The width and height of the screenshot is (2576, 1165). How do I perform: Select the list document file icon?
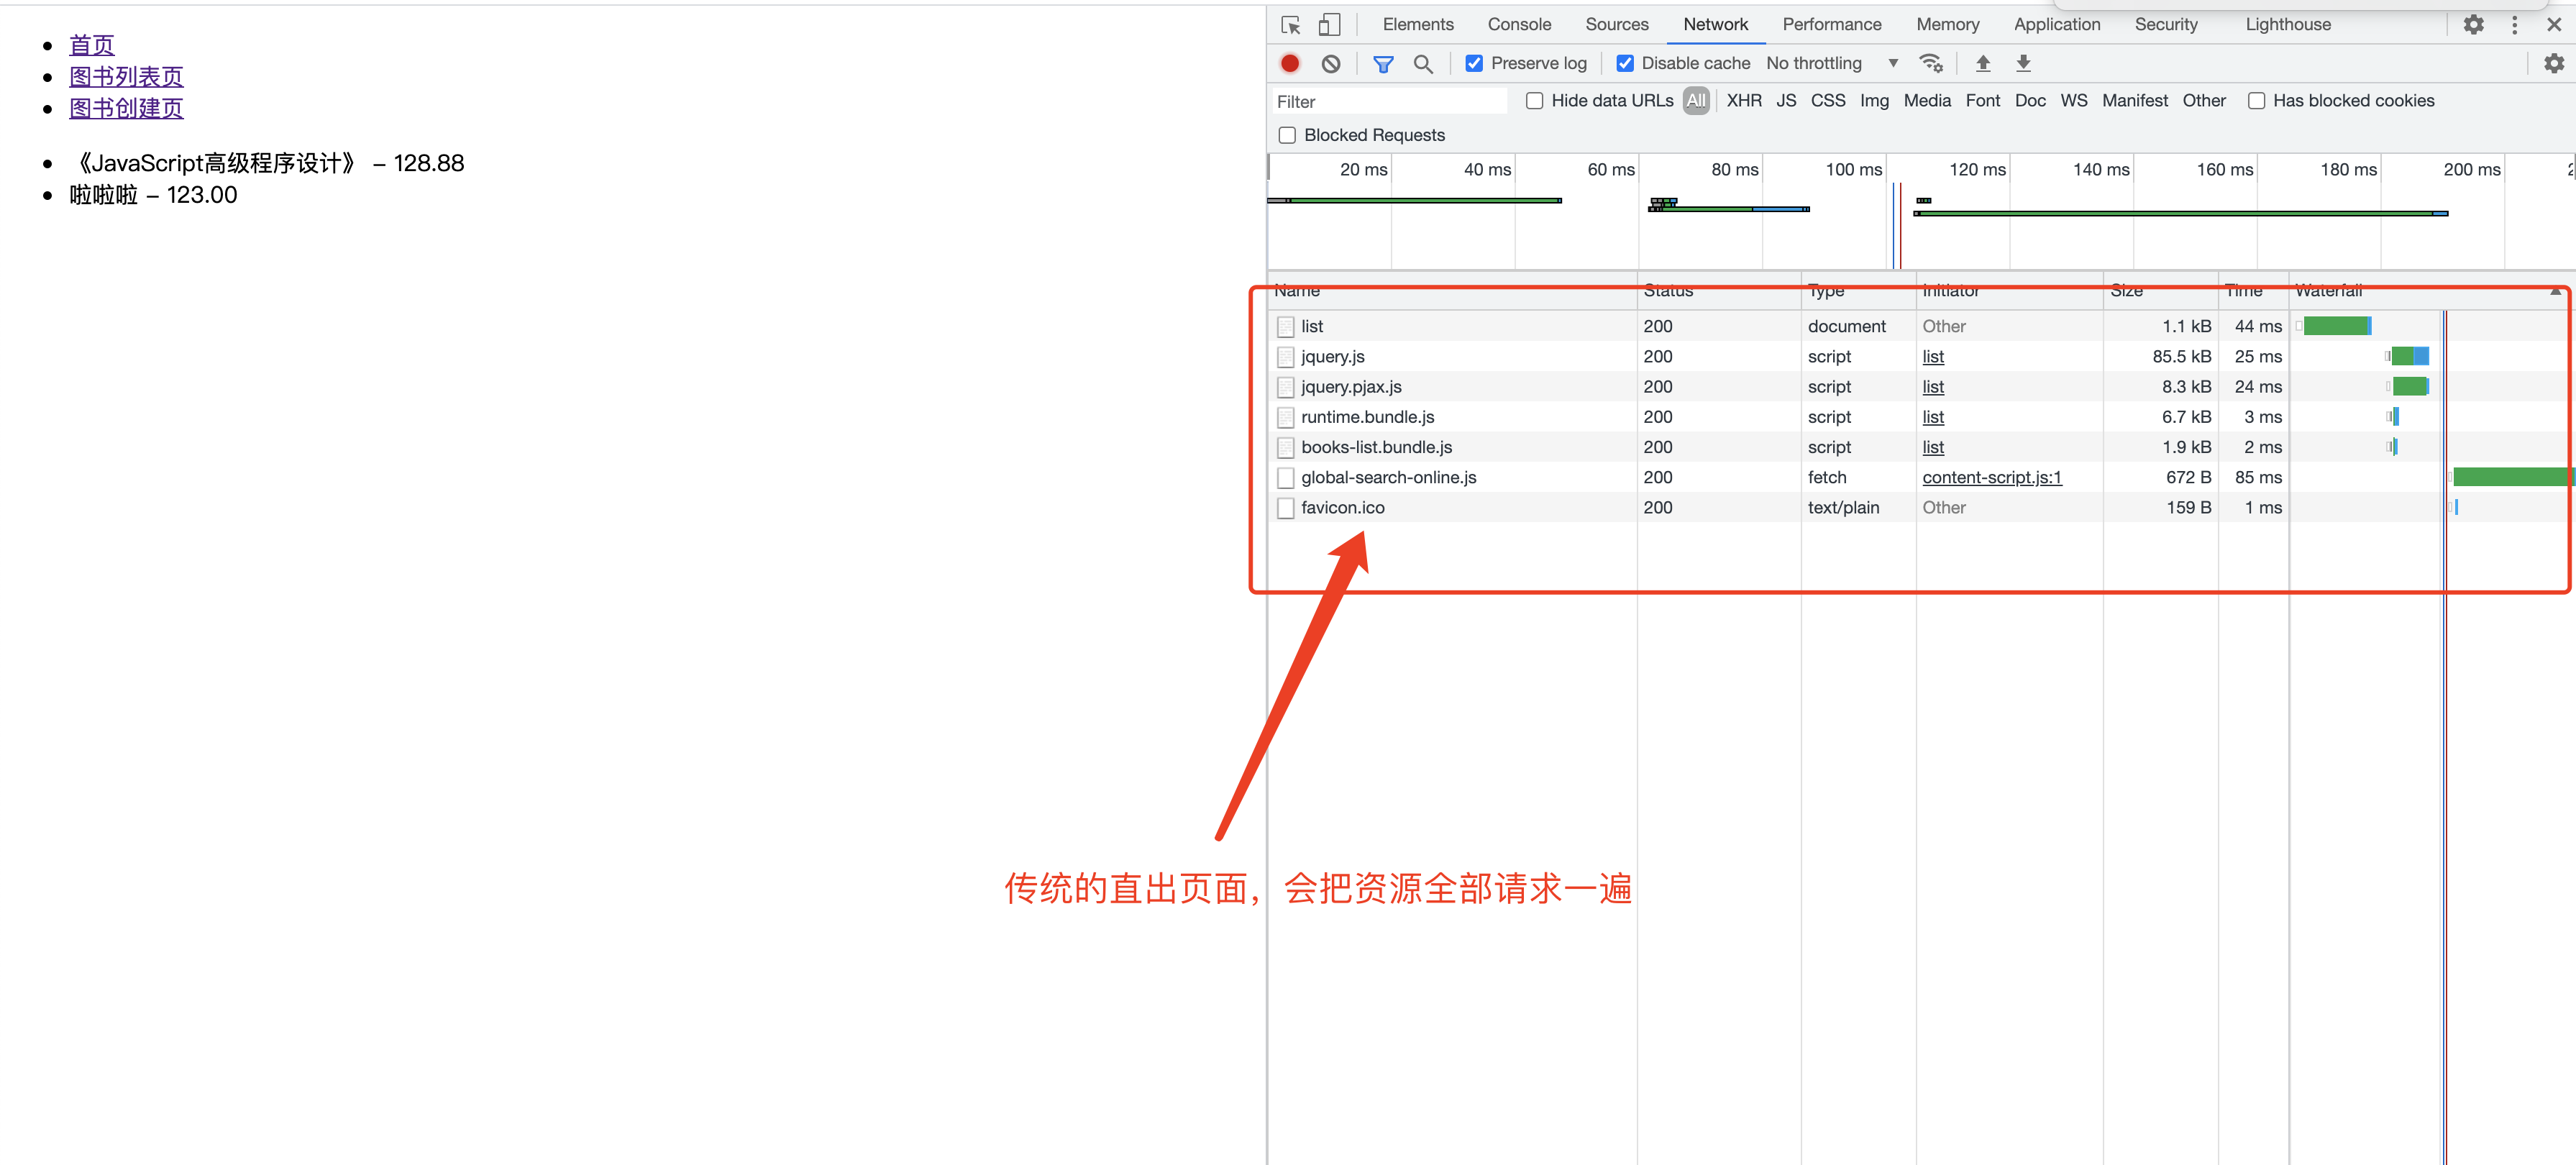tap(1286, 326)
